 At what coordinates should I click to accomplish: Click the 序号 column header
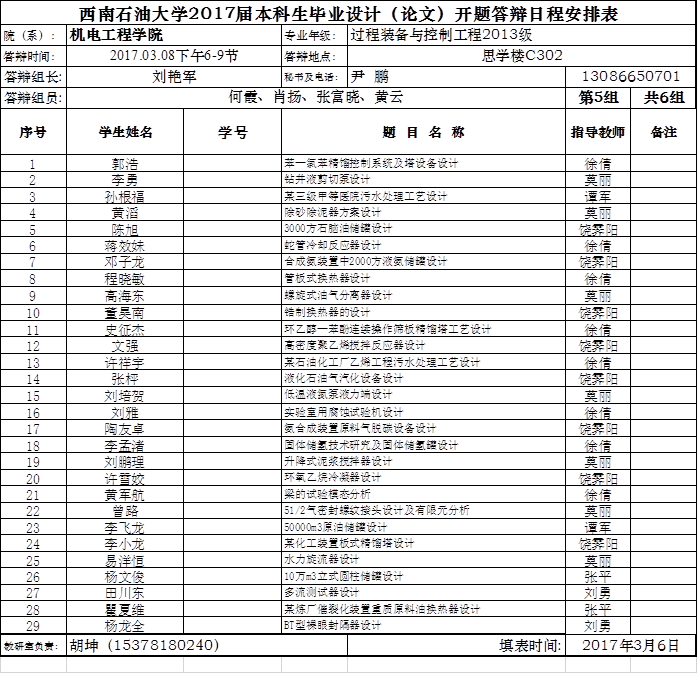pyautogui.click(x=33, y=132)
